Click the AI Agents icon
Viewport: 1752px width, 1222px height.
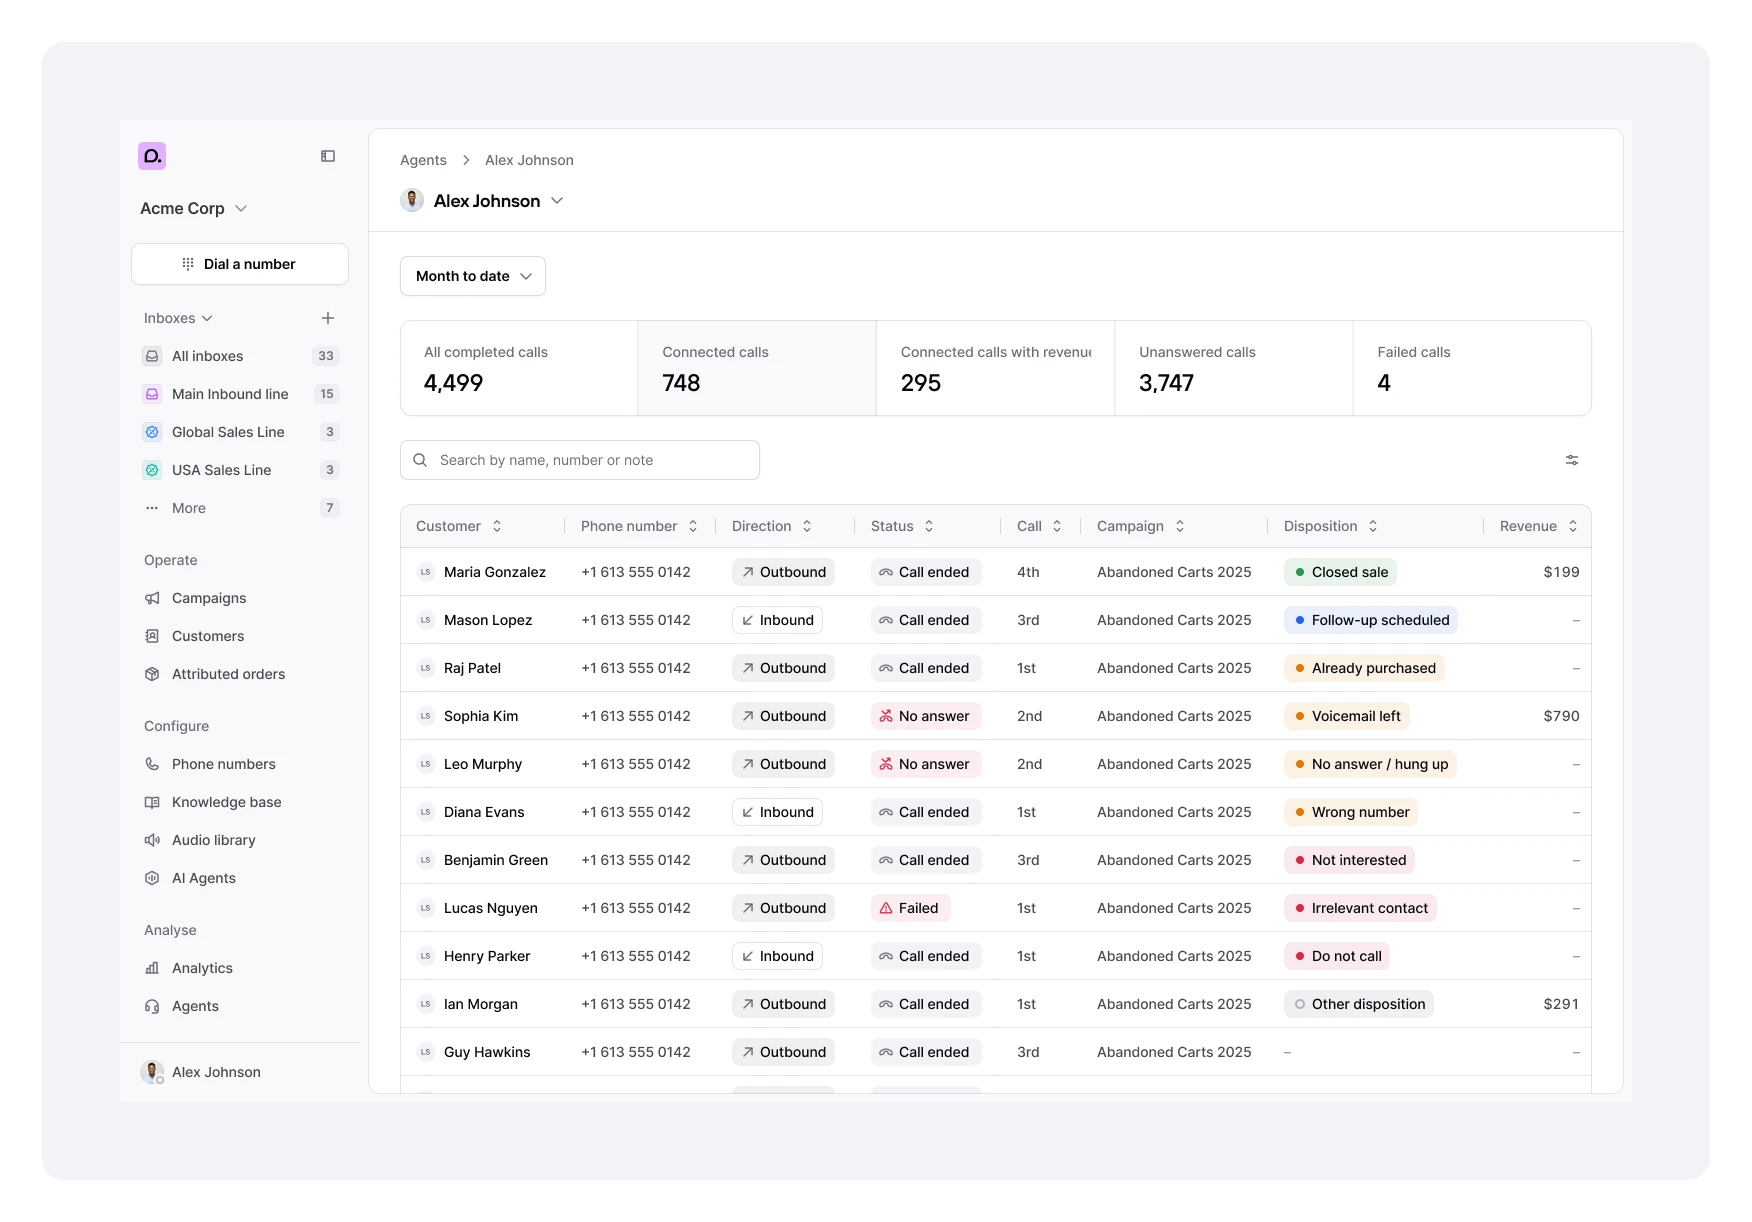(152, 878)
